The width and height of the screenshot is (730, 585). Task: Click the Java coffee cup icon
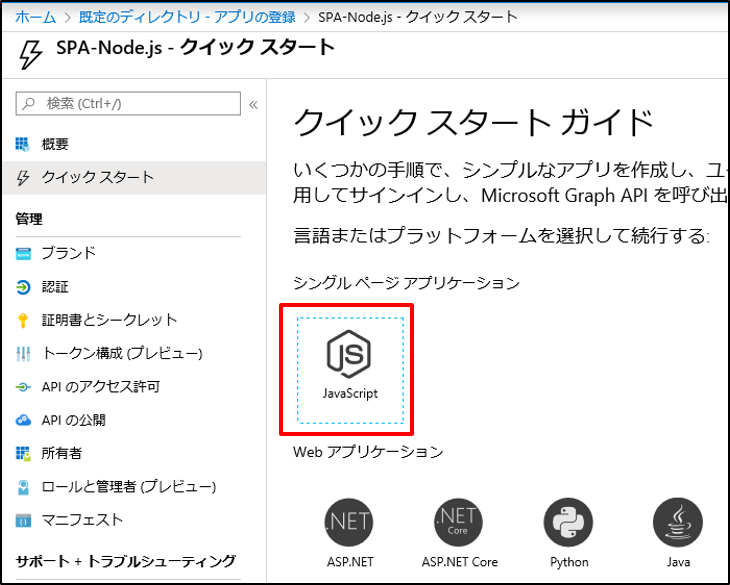[x=678, y=522]
